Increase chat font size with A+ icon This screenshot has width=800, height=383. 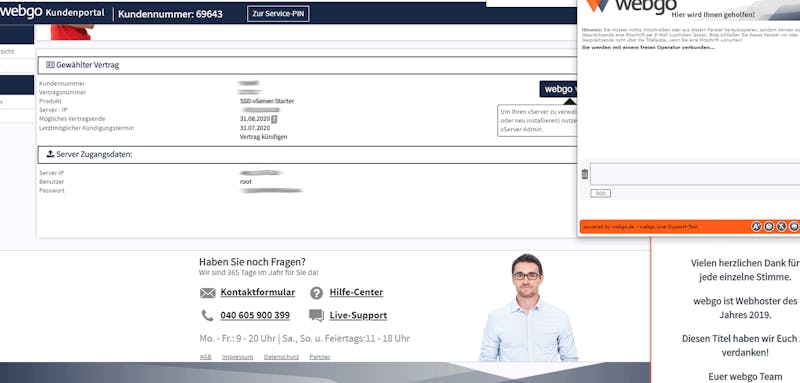756,226
